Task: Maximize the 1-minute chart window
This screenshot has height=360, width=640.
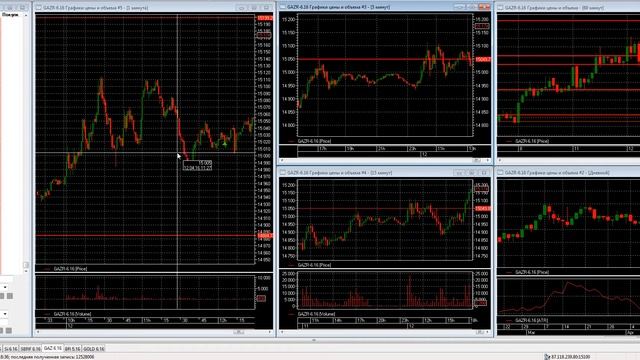Action: pyautogui.click(x=254, y=8)
